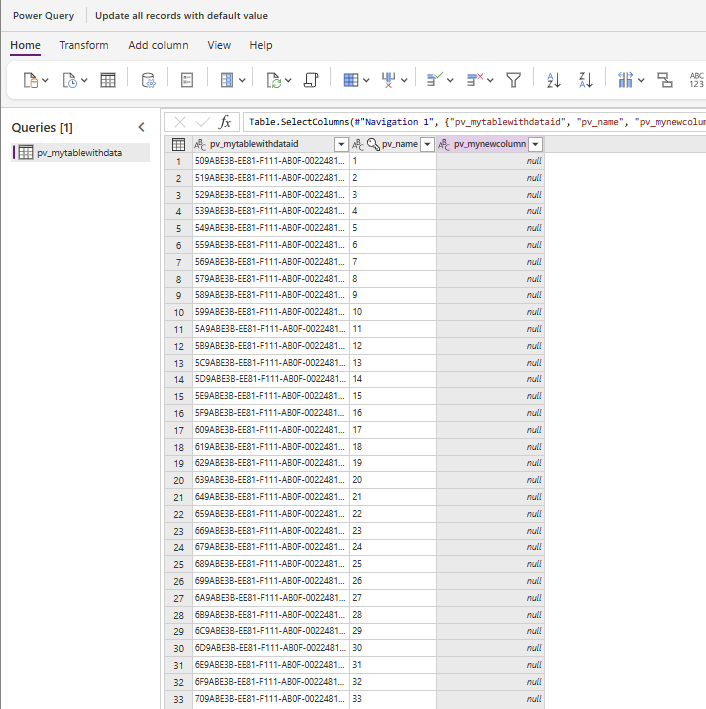Click the formula bar cancel X

point(180,122)
